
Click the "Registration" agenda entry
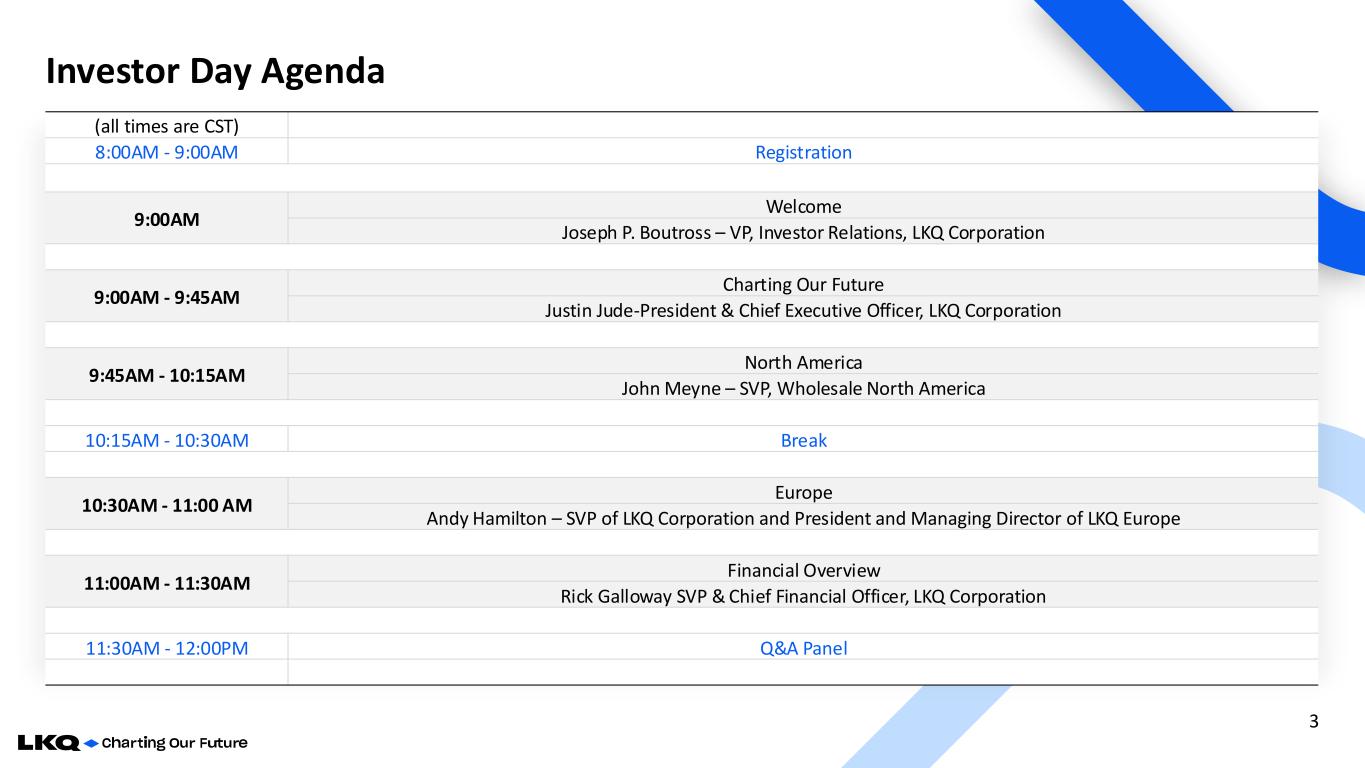803,152
